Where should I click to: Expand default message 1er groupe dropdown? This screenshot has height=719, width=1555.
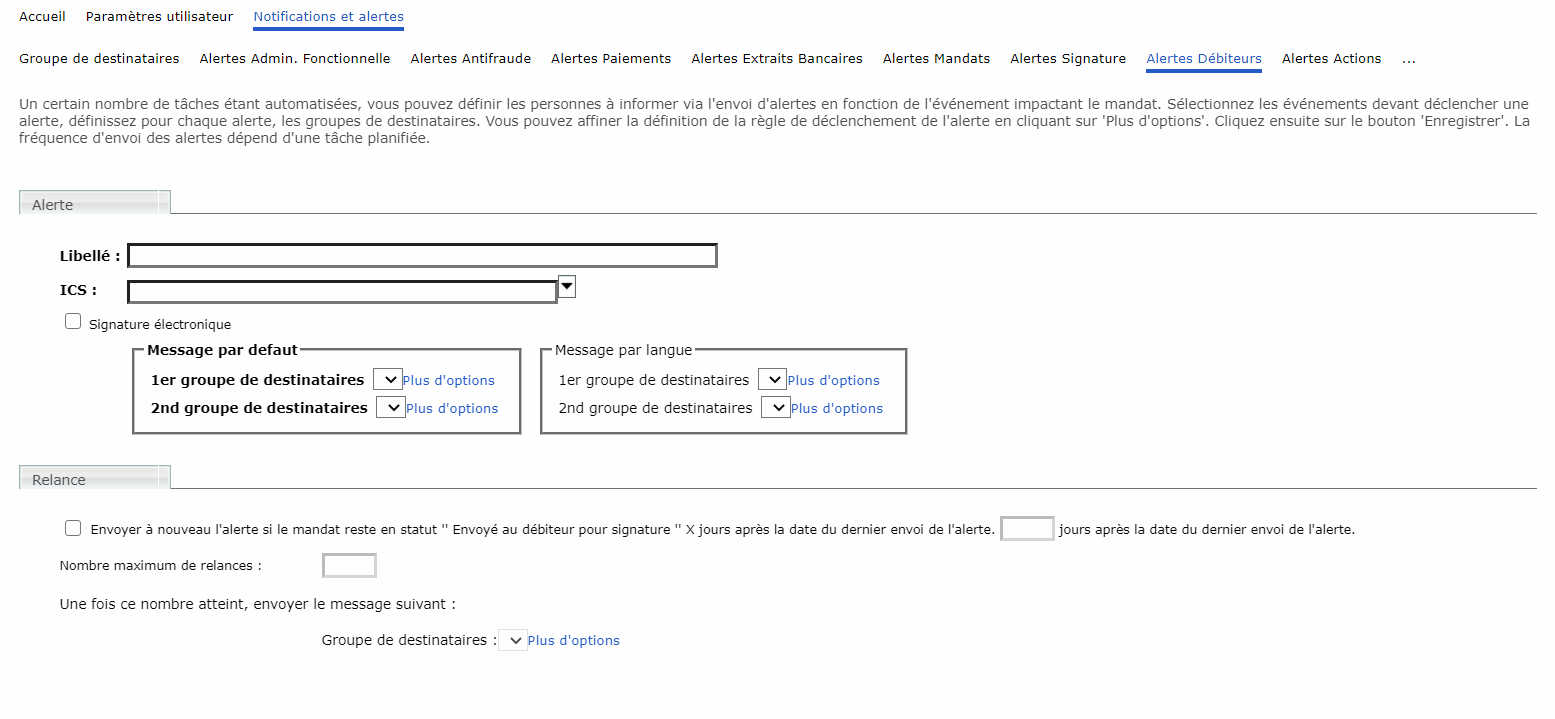coord(387,380)
